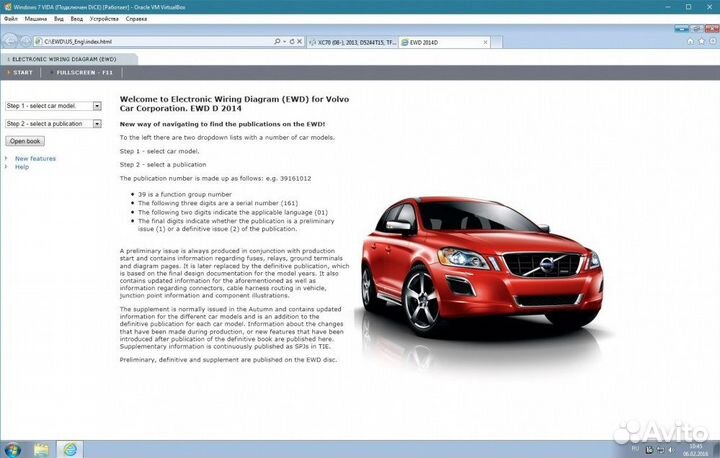
Task: Select the EWD 2014D browser tab
Action: 444,42
